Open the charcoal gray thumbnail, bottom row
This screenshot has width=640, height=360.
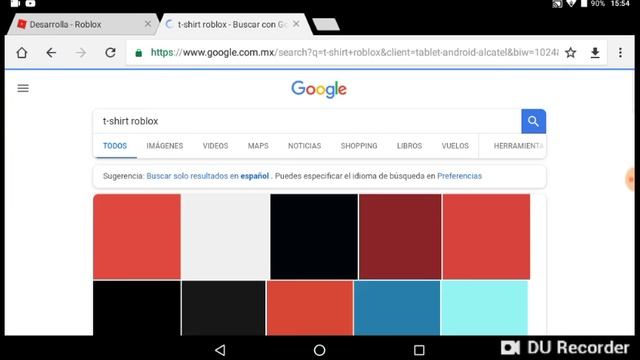click(224, 308)
